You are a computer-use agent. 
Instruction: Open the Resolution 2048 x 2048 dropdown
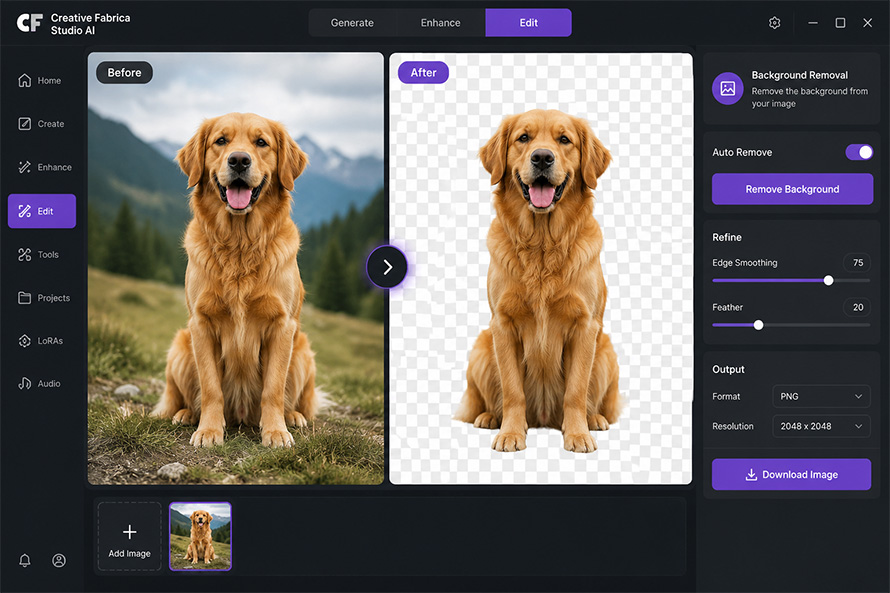point(821,426)
